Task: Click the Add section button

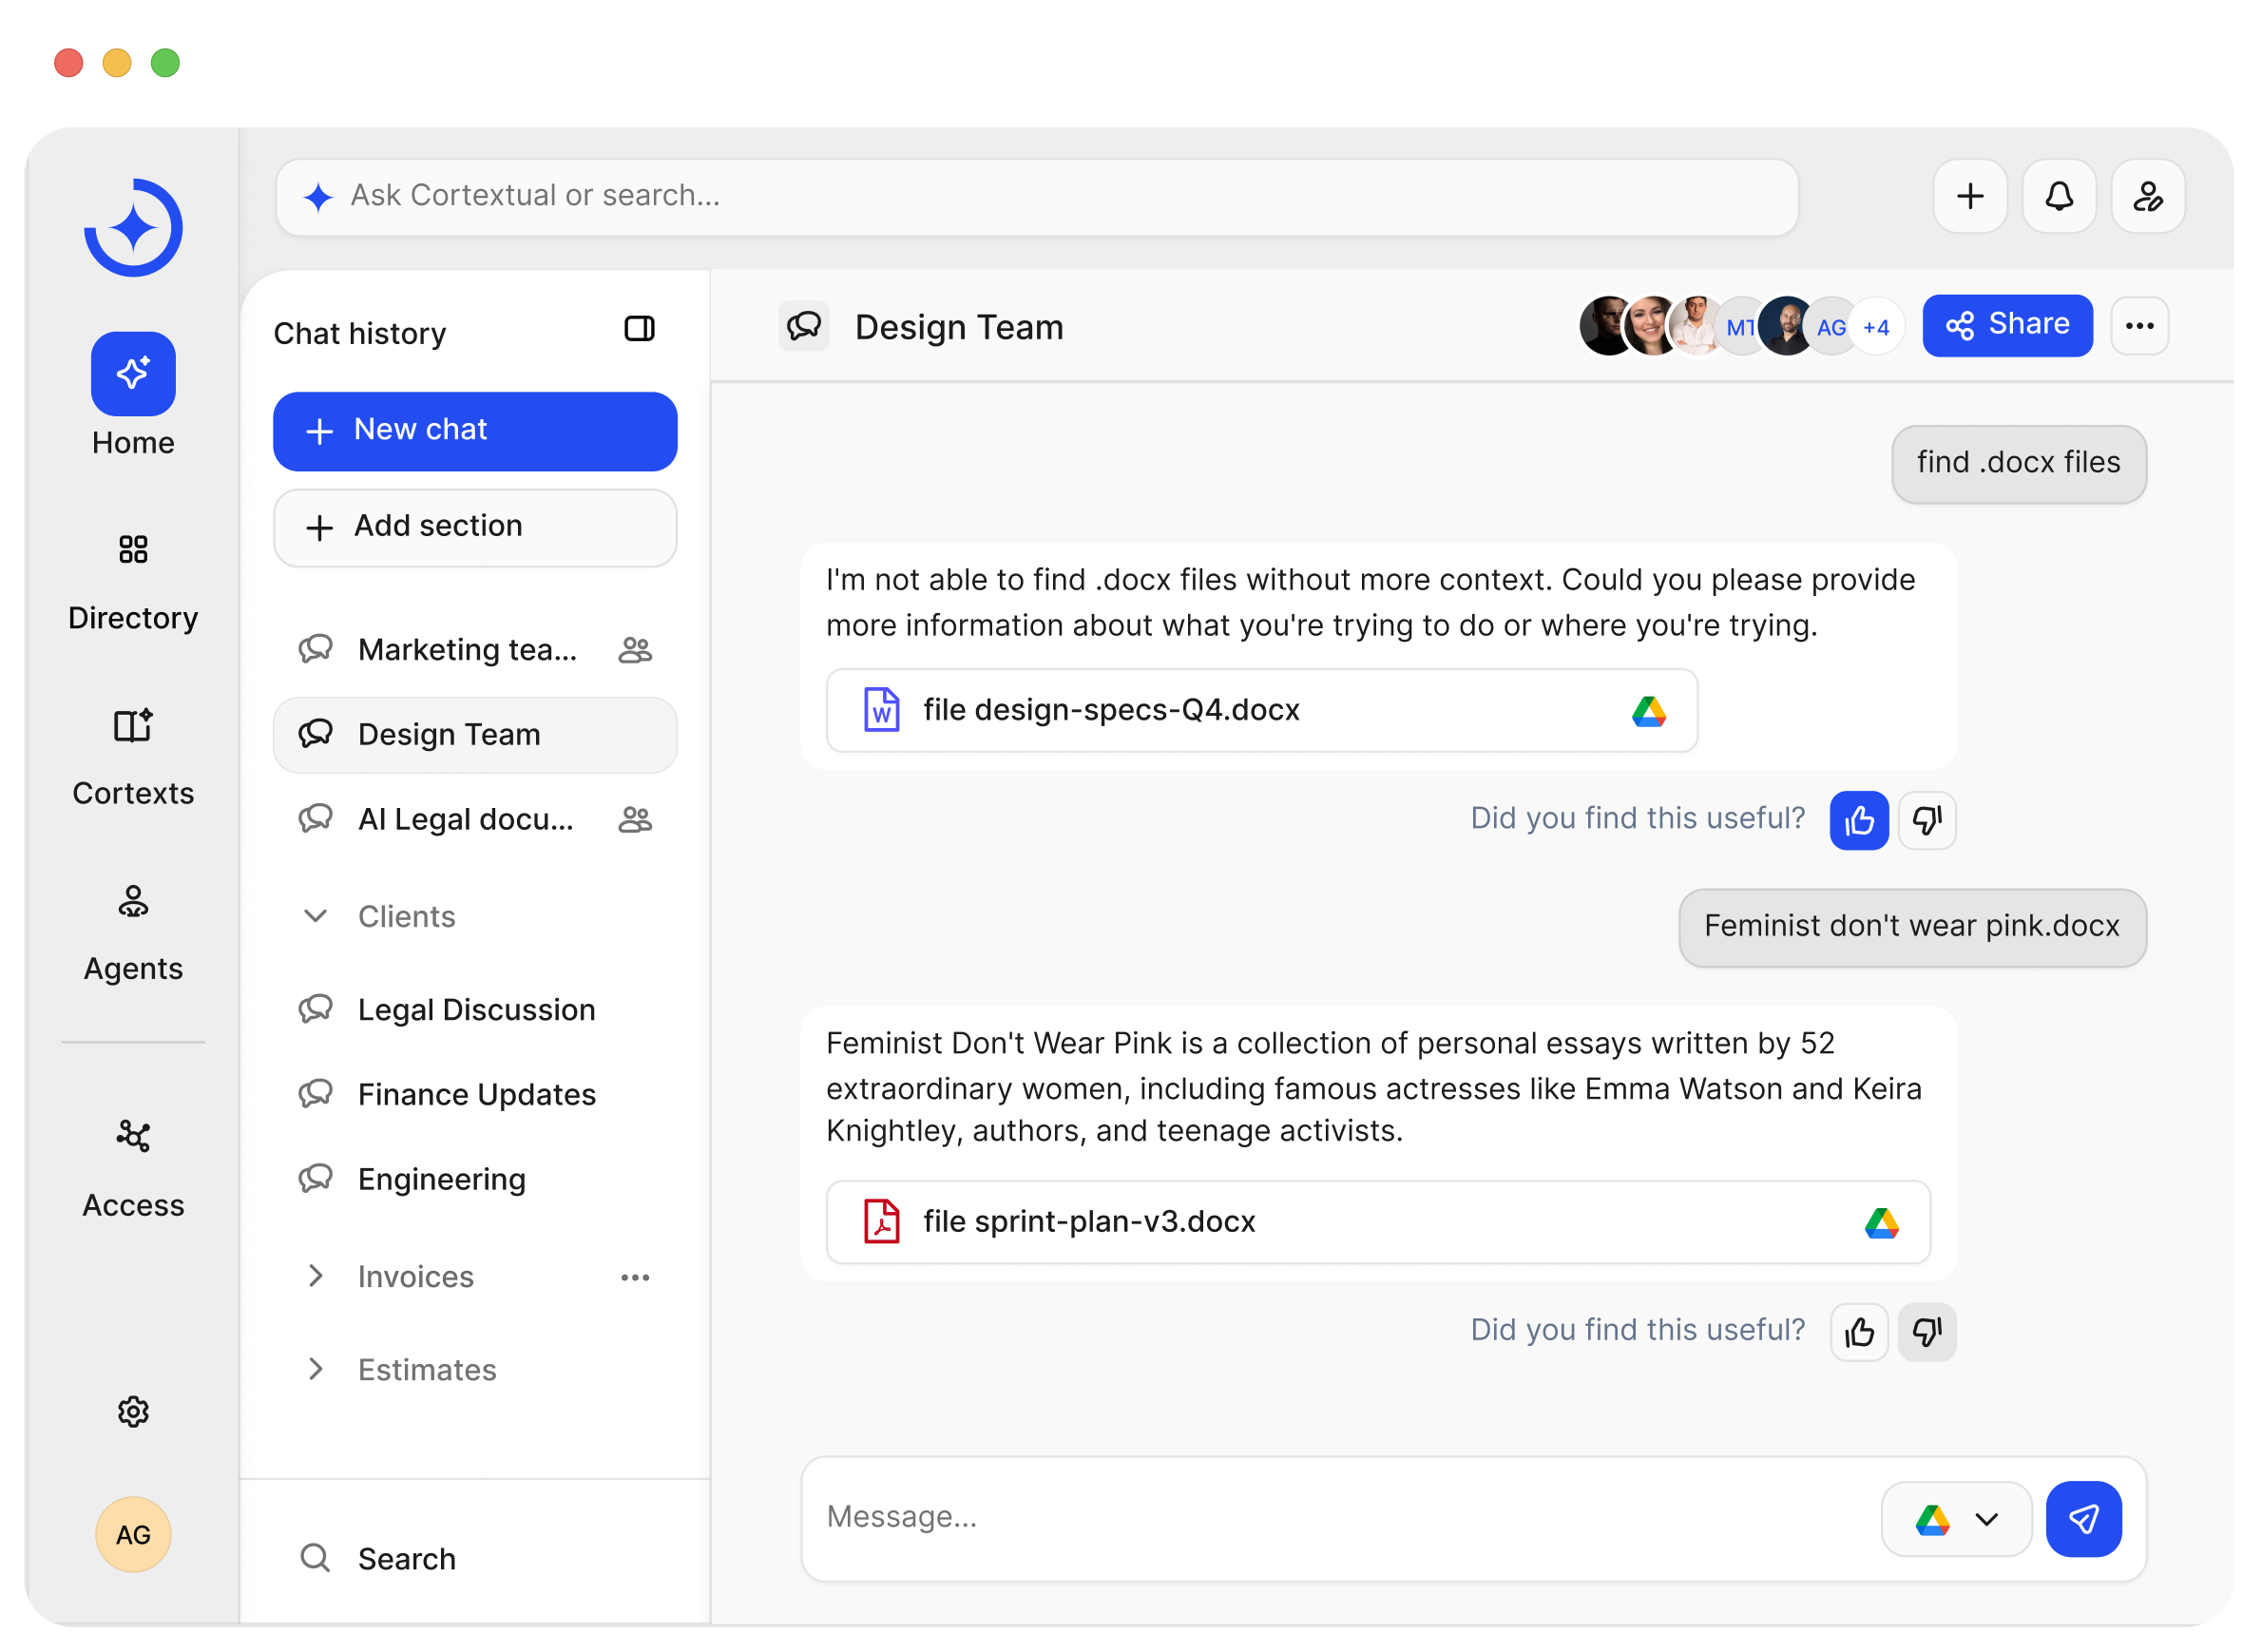Action: (x=475, y=527)
